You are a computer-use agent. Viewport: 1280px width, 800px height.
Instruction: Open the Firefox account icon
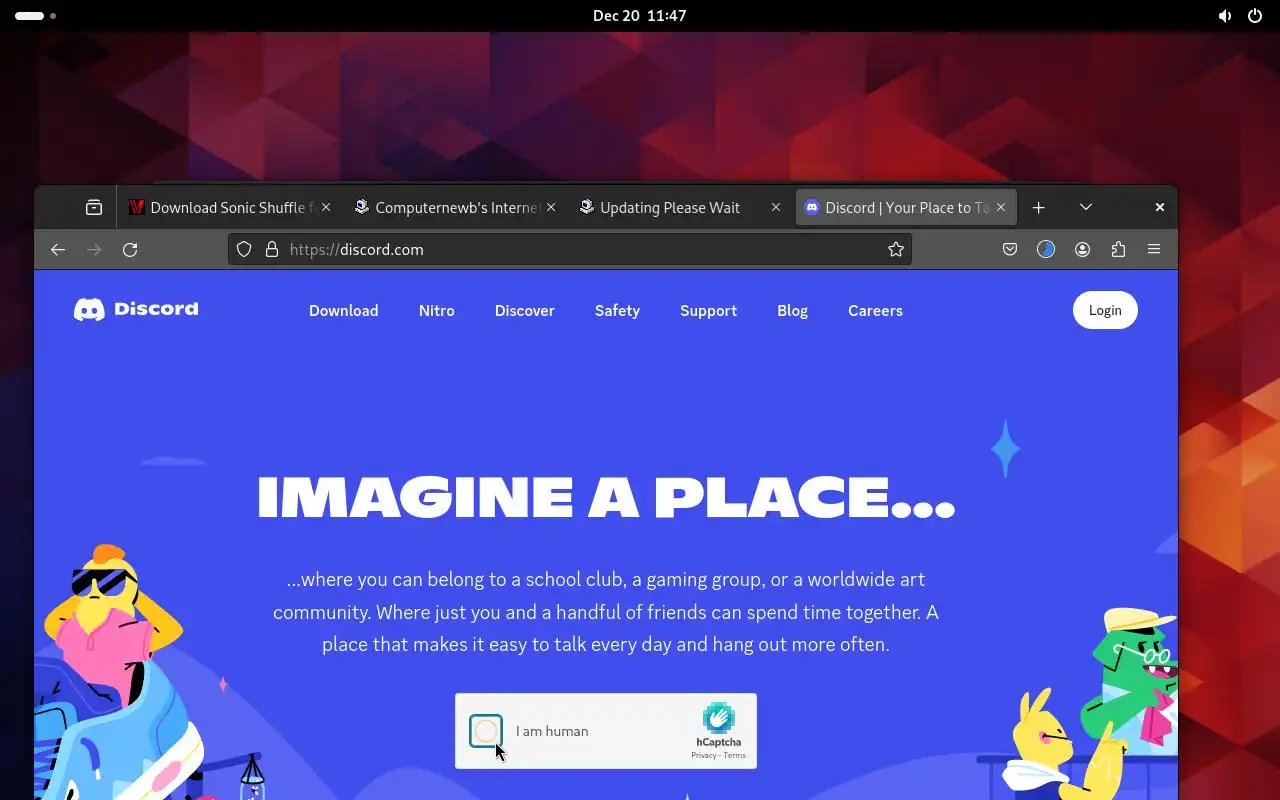pos(1082,249)
